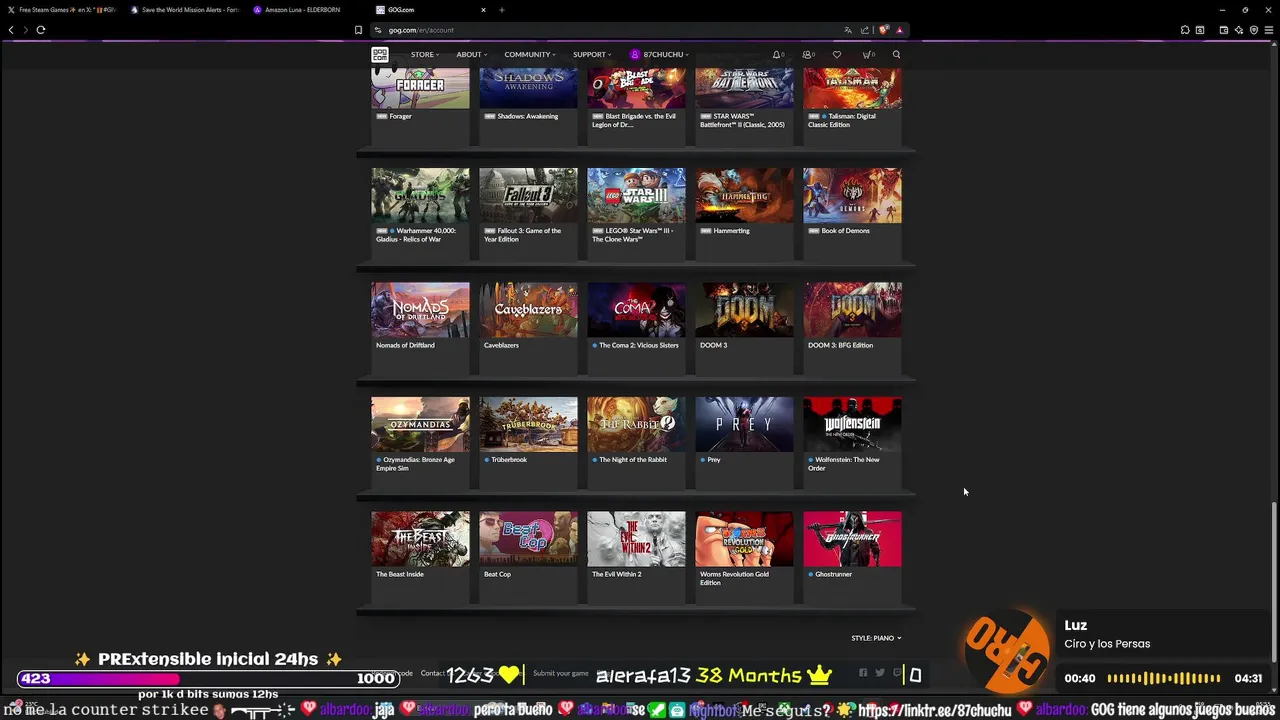1280x720 pixels.
Task: Click the Worms Revolution Gold Edition title
Action: [735, 578]
